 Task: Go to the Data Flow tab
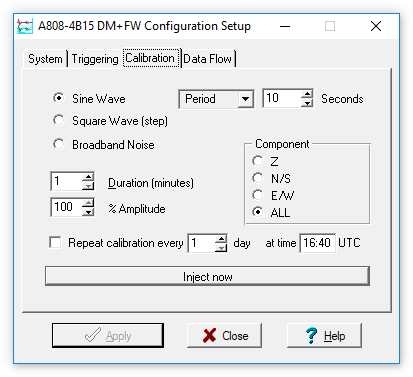click(x=207, y=59)
